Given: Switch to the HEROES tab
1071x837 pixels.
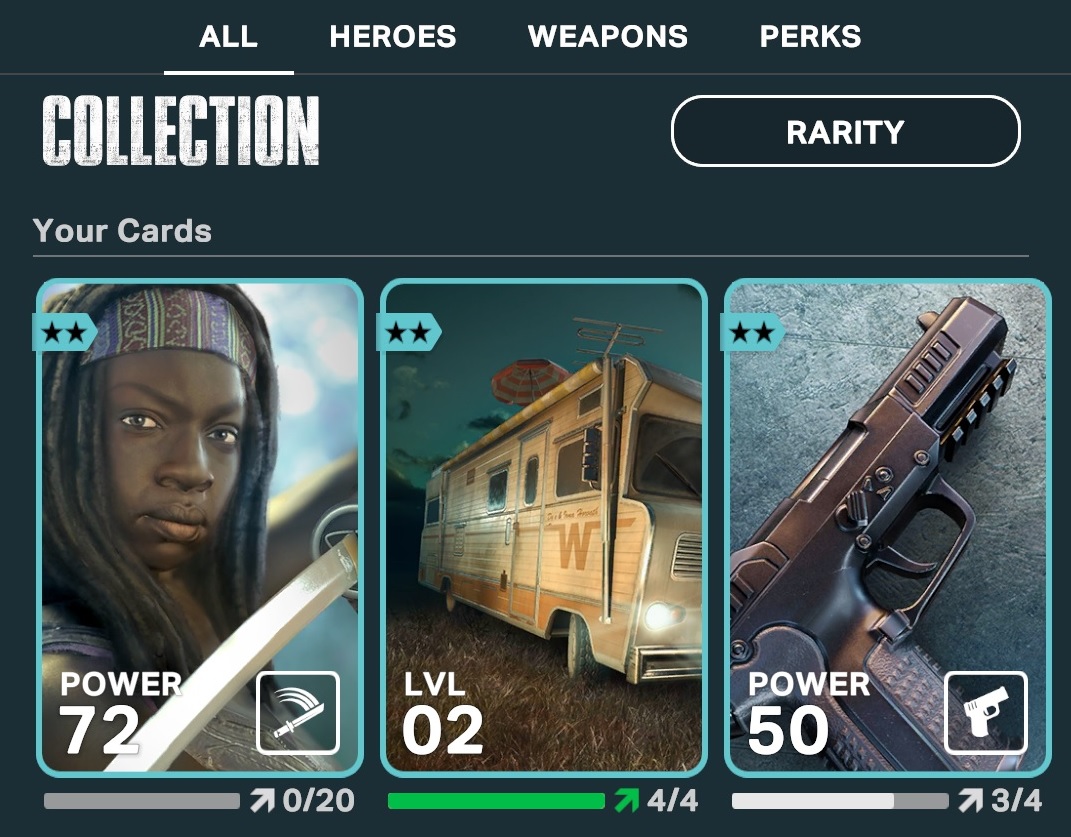Looking at the screenshot, I should coord(393,36).
